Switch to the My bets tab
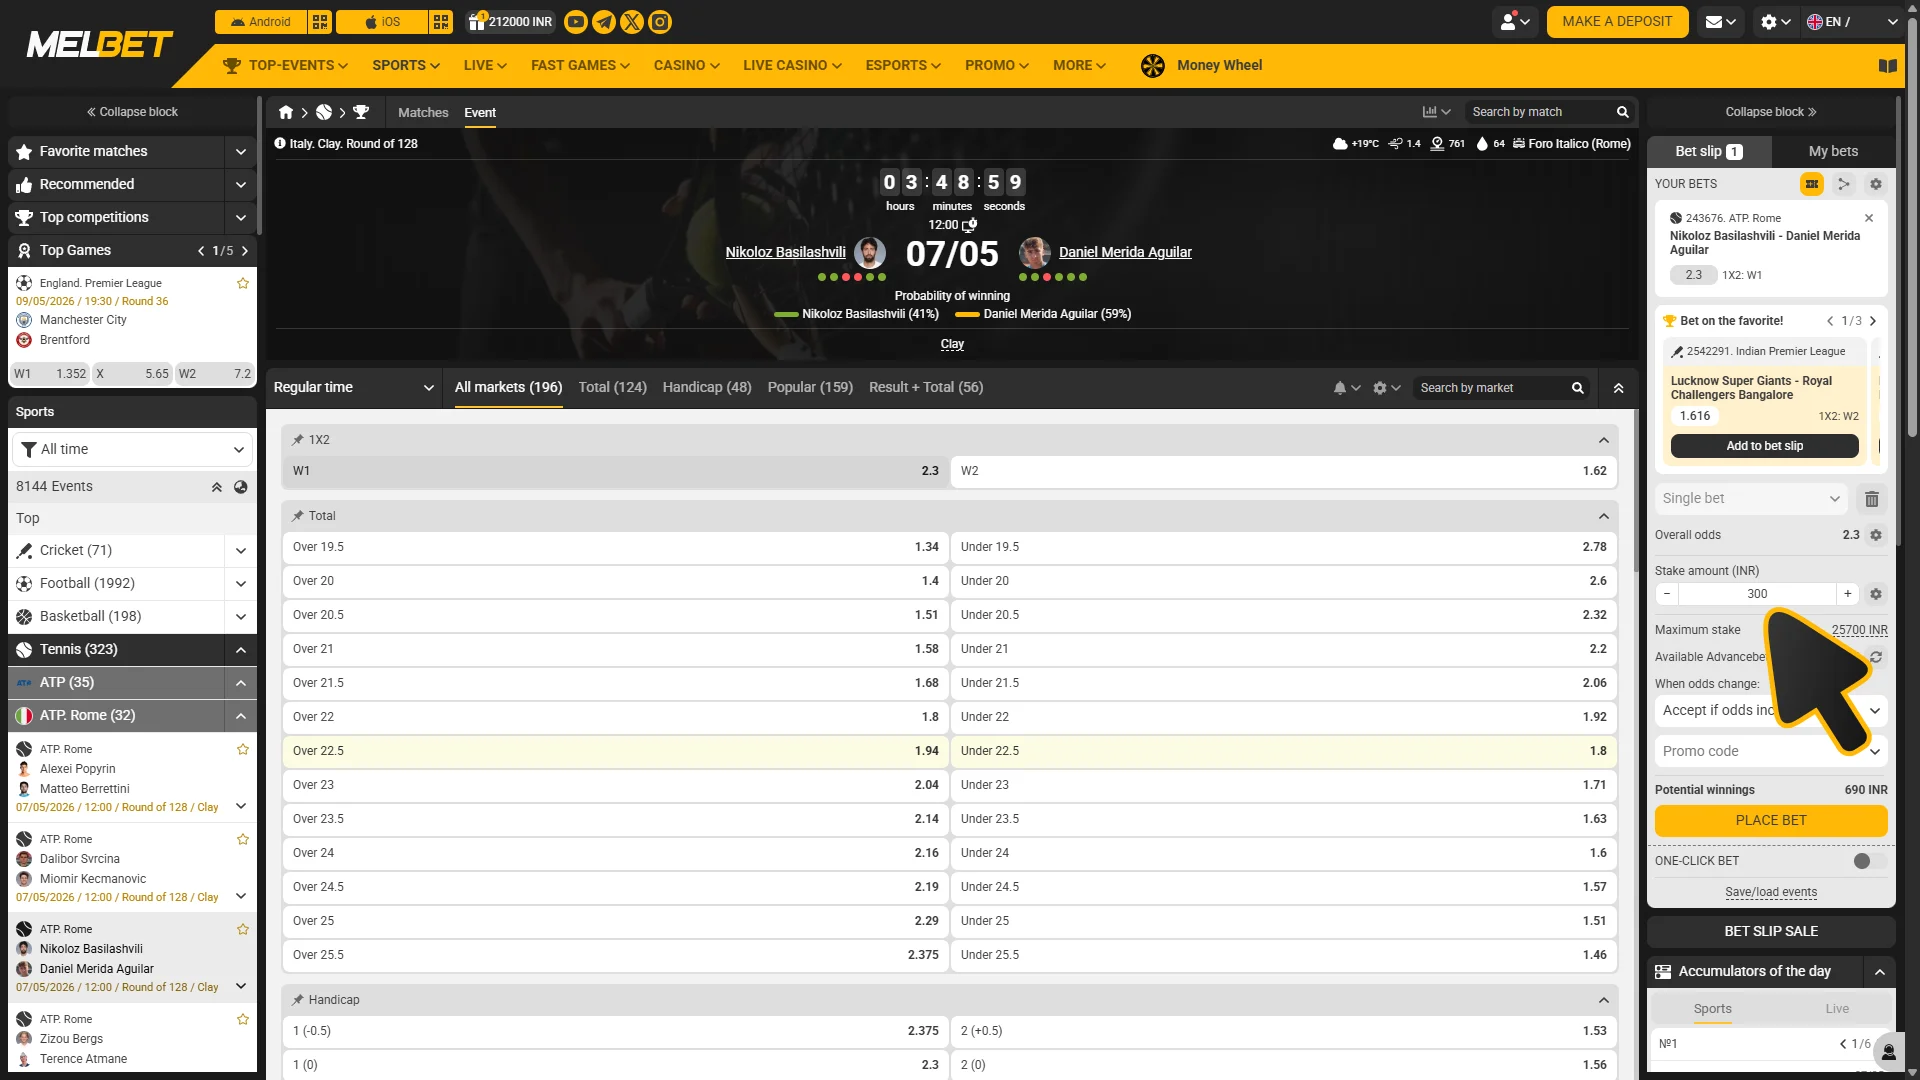1920x1080 pixels. click(x=1833, y=152)
